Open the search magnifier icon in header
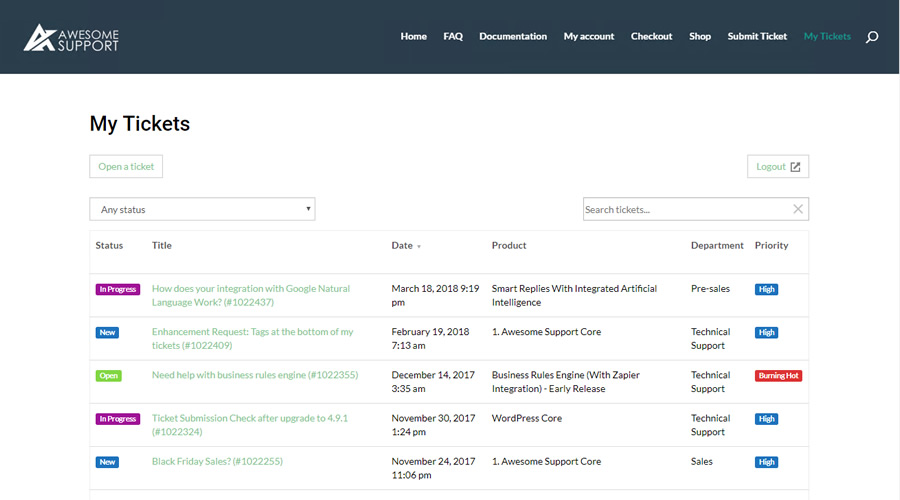This screenshot has height=500, width=900. (872, 37)
